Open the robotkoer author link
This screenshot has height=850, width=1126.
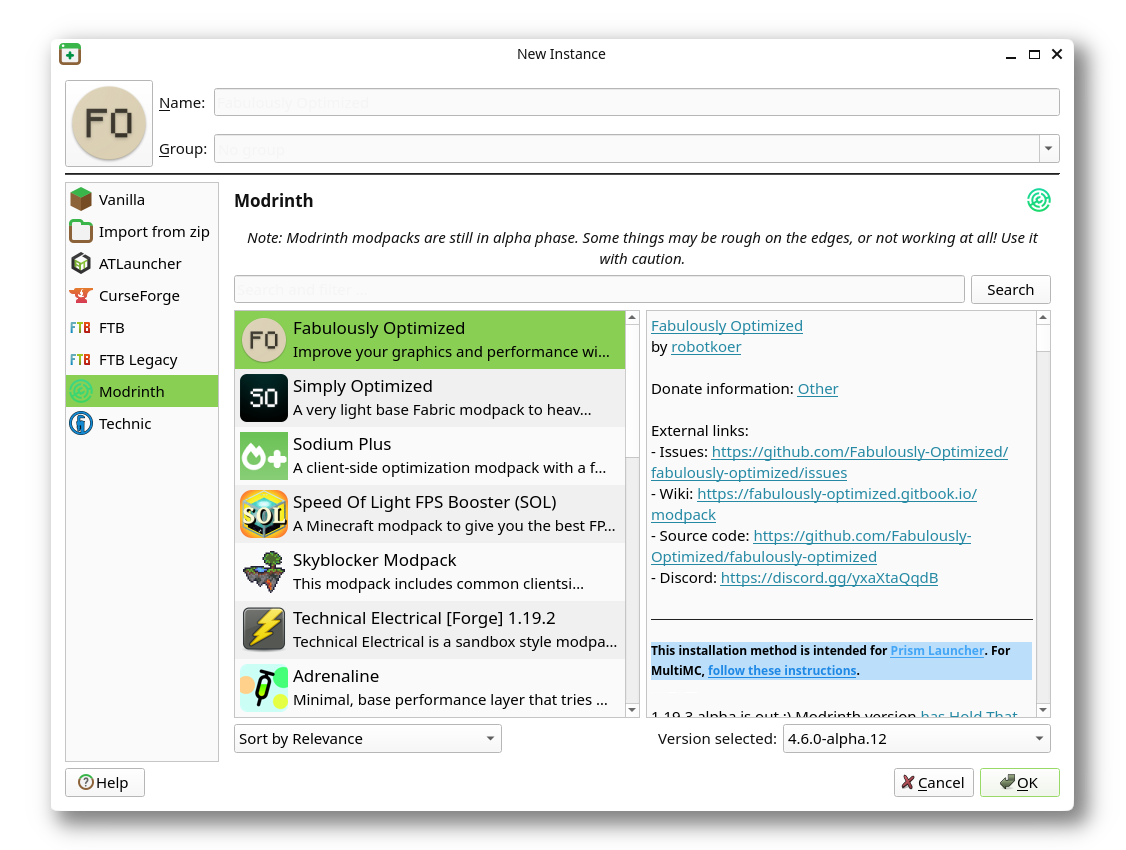tap(706, 346)
